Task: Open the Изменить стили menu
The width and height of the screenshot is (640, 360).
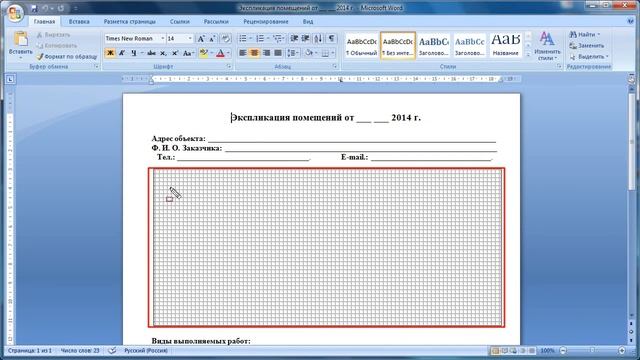Action: tap(547, 46)
